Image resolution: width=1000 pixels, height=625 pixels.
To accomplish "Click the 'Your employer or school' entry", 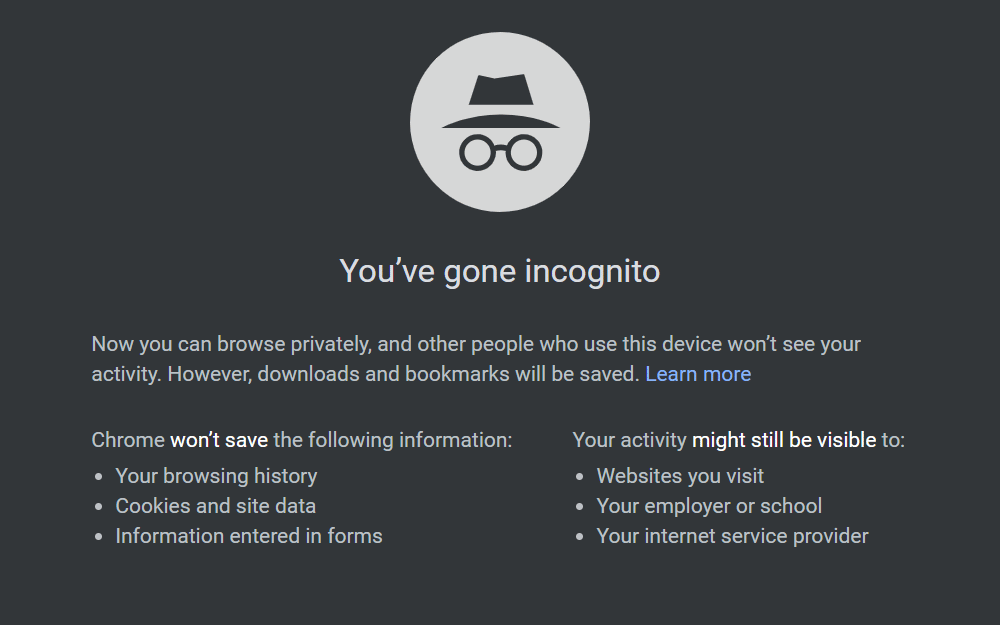I will click(710, 506).
